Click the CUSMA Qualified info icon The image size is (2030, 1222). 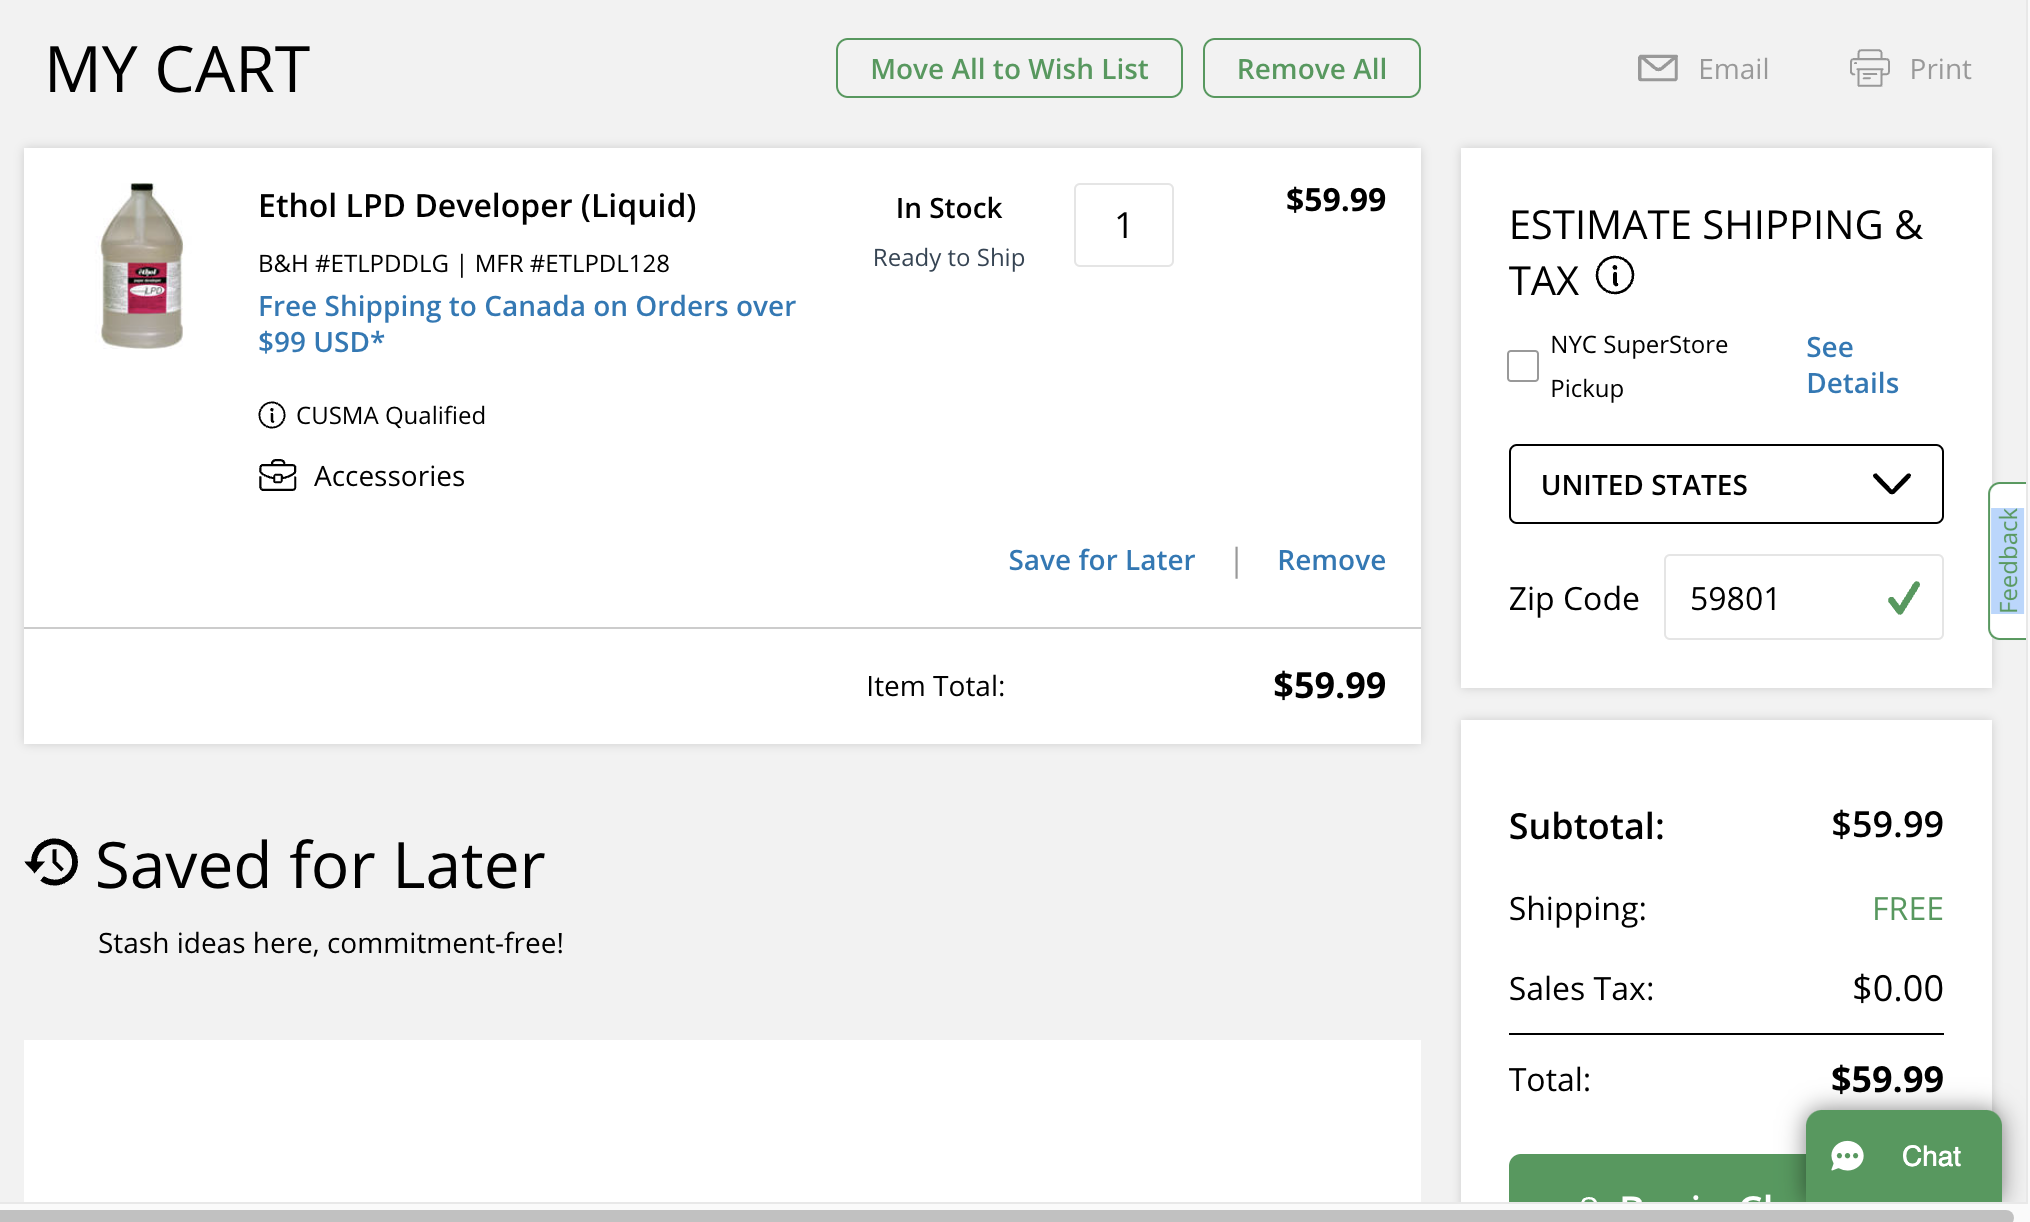point(271,415)
